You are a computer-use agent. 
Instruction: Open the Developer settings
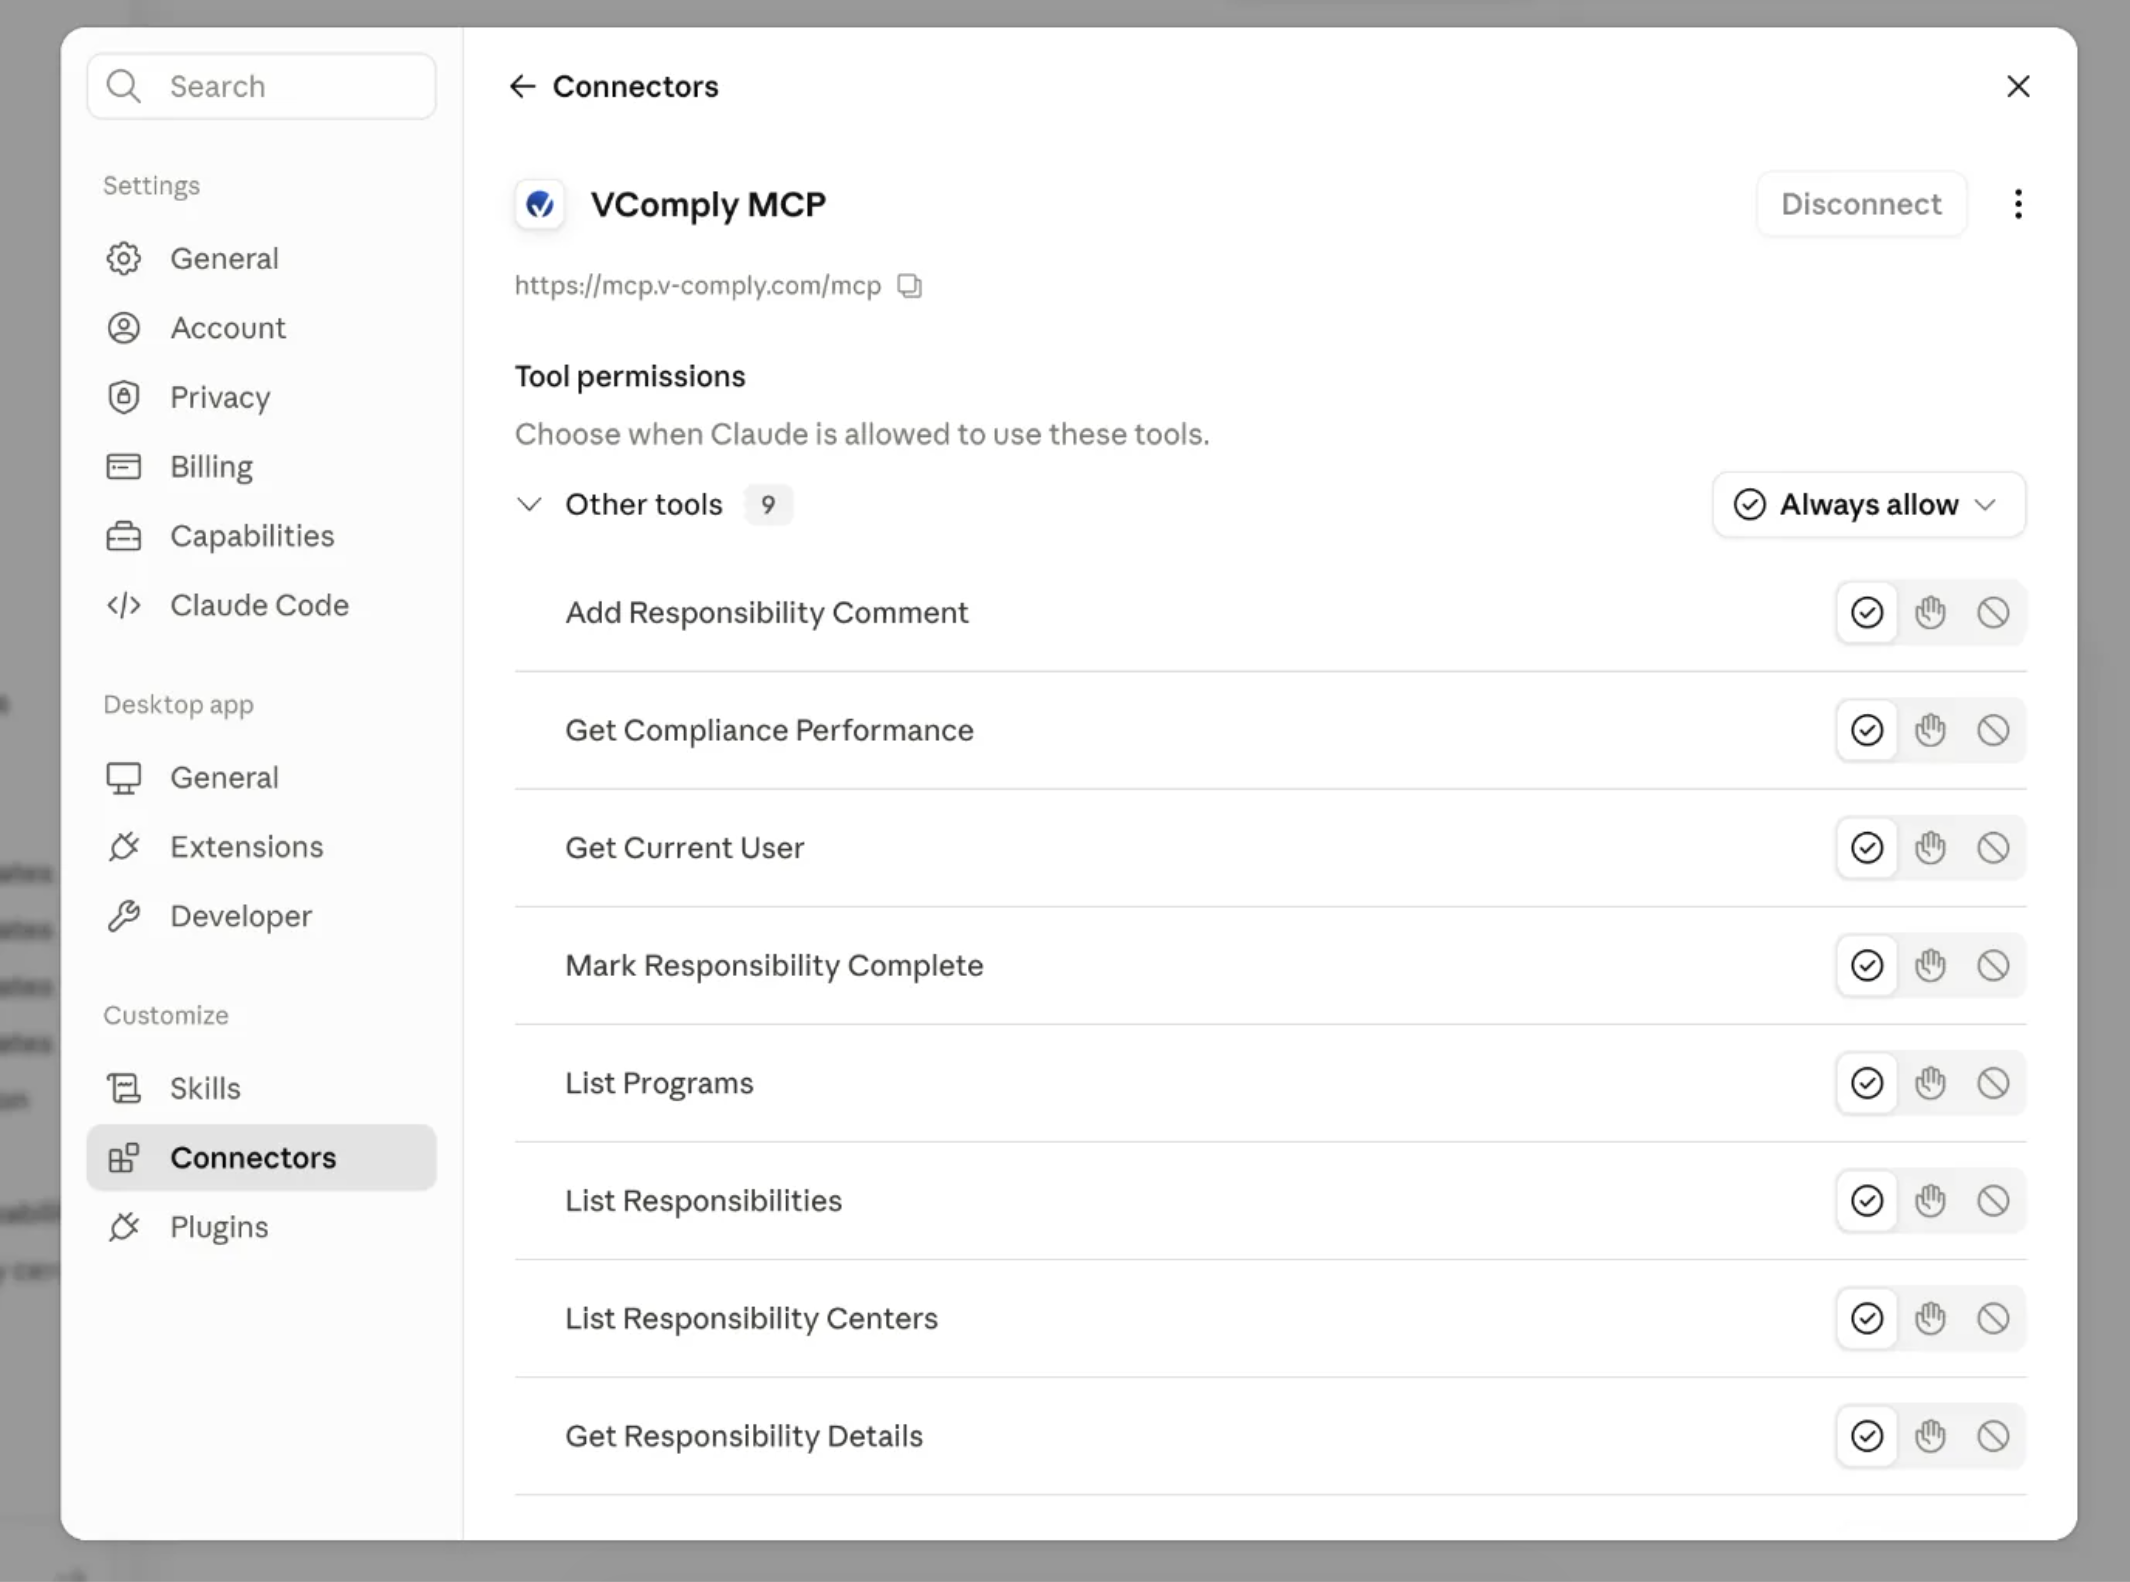[261, 916]
